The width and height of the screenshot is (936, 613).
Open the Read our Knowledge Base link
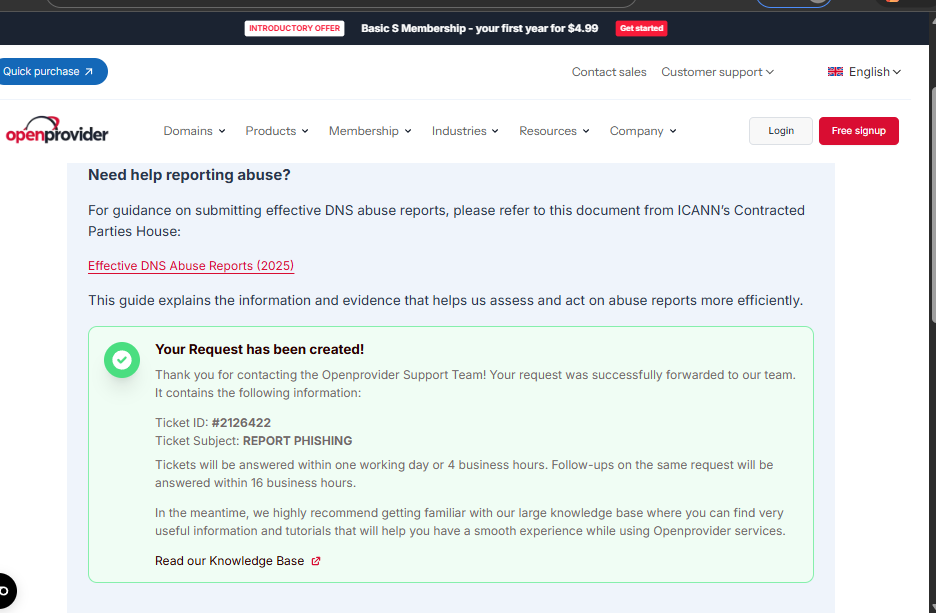click(x=238, y=561)
